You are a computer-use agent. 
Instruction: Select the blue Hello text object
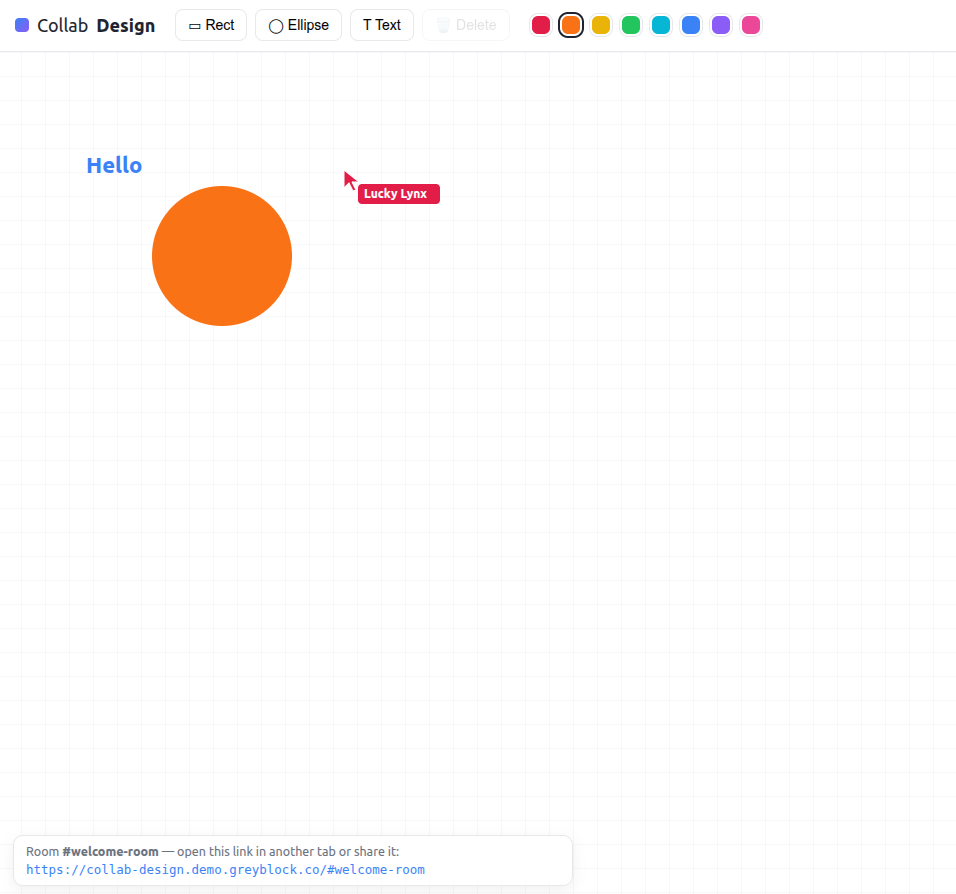click(114, 165)
